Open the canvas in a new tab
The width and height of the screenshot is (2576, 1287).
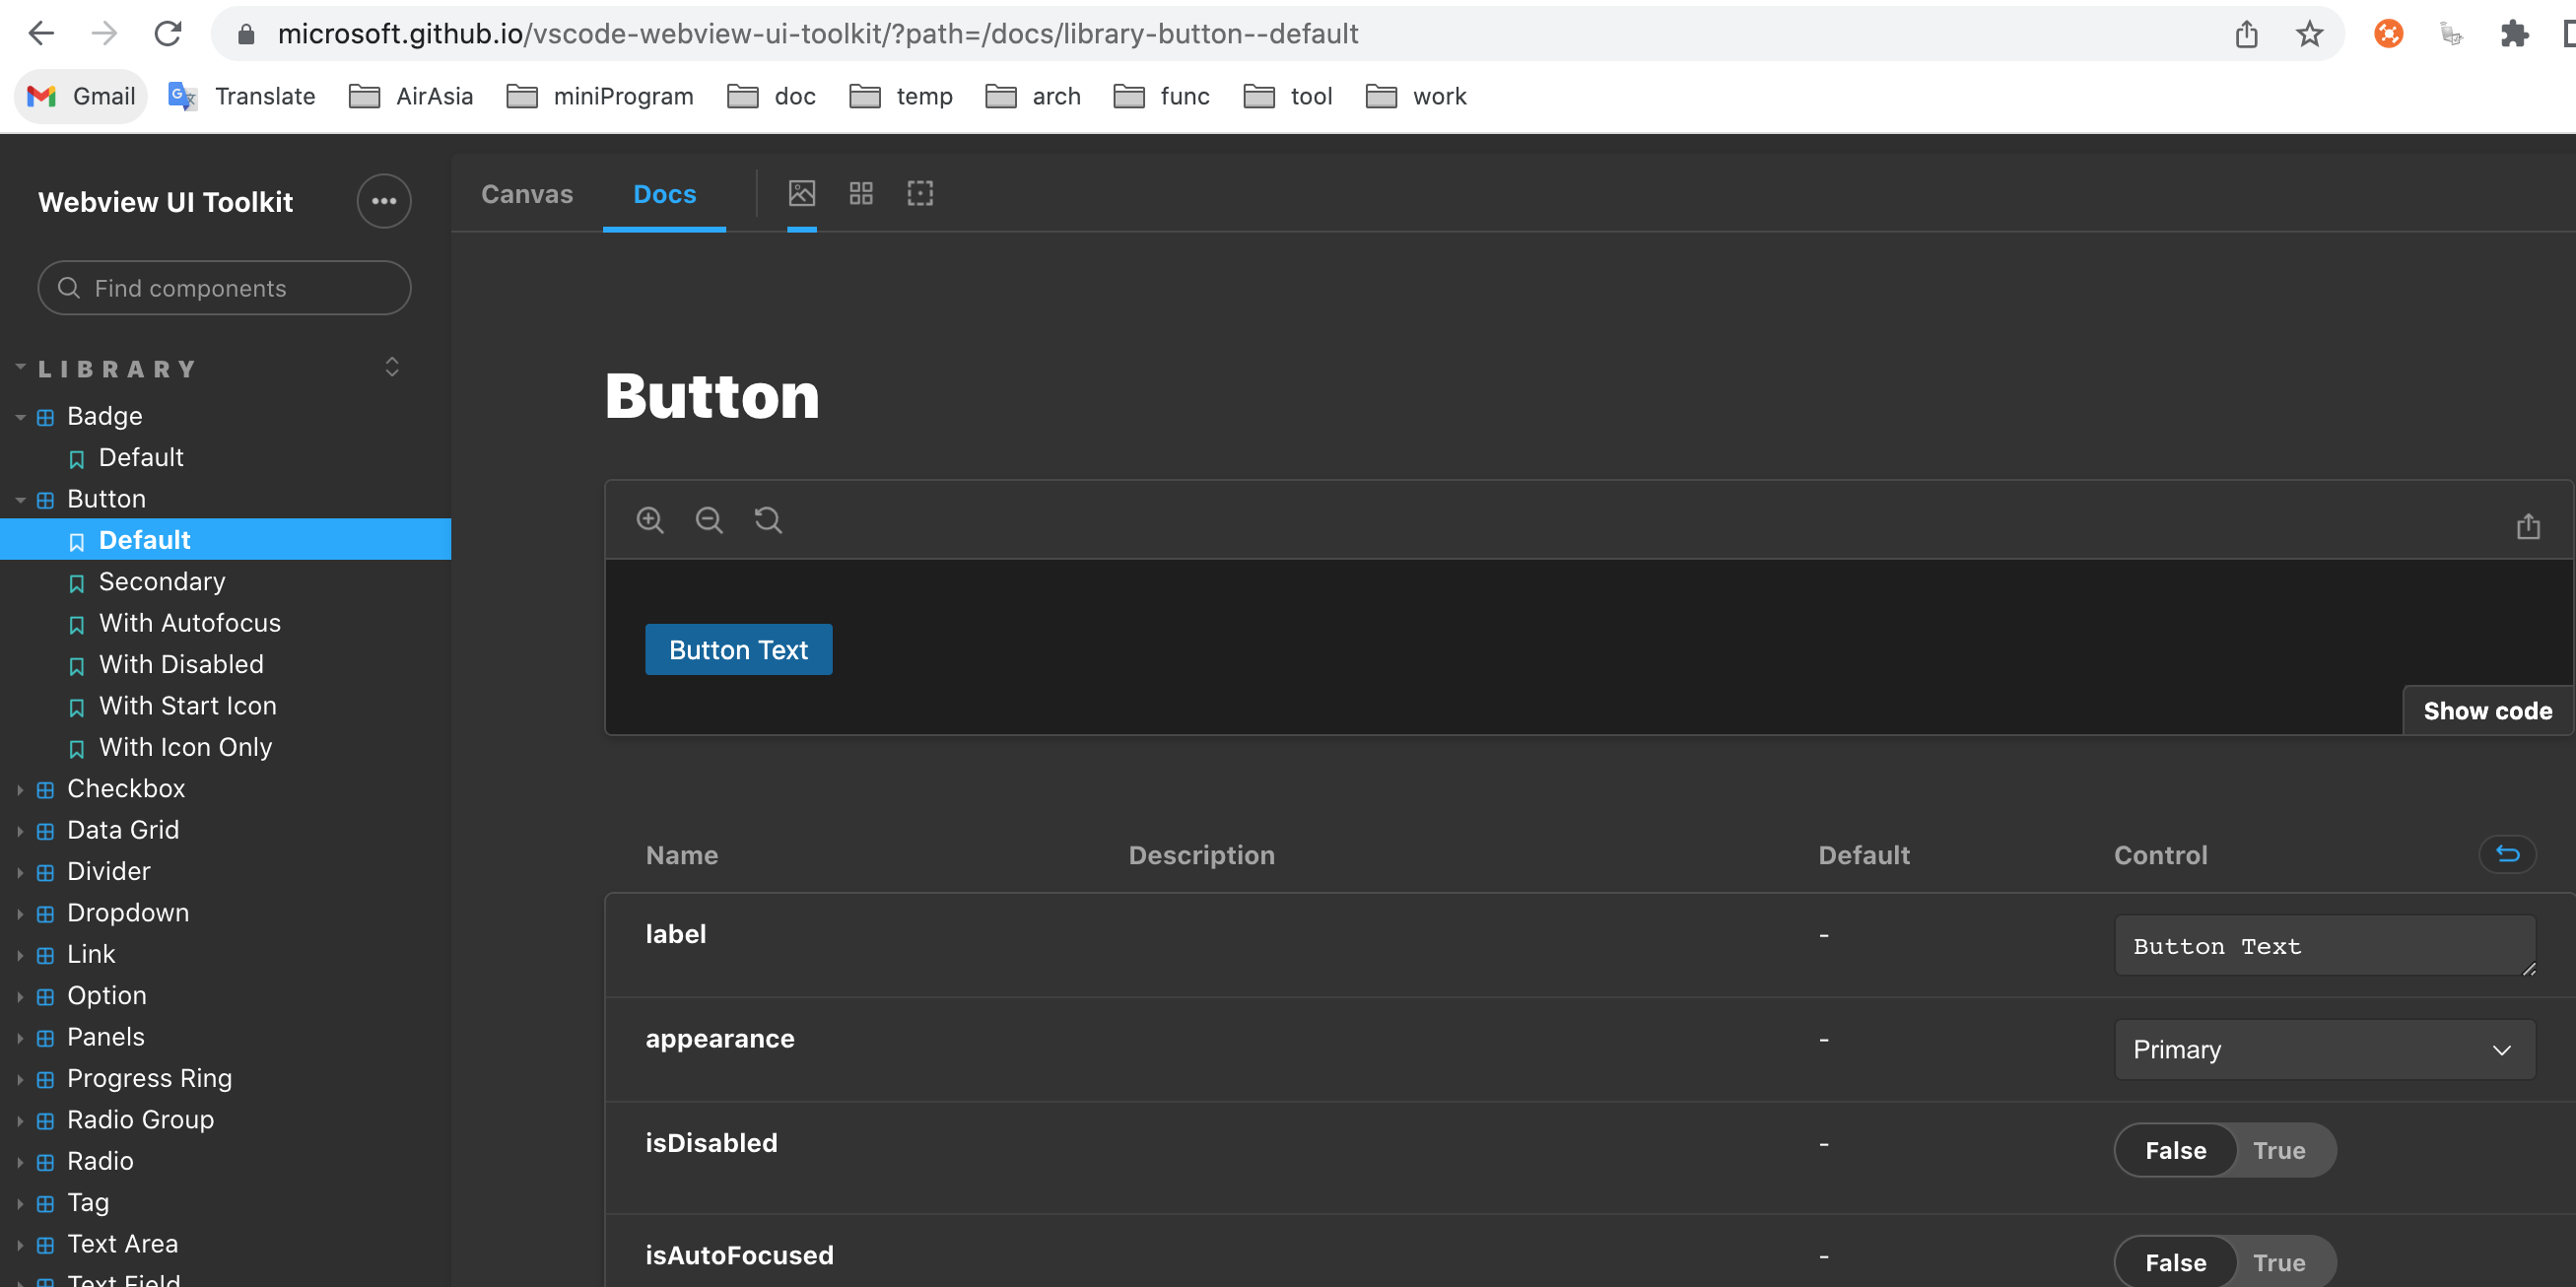2527,526
